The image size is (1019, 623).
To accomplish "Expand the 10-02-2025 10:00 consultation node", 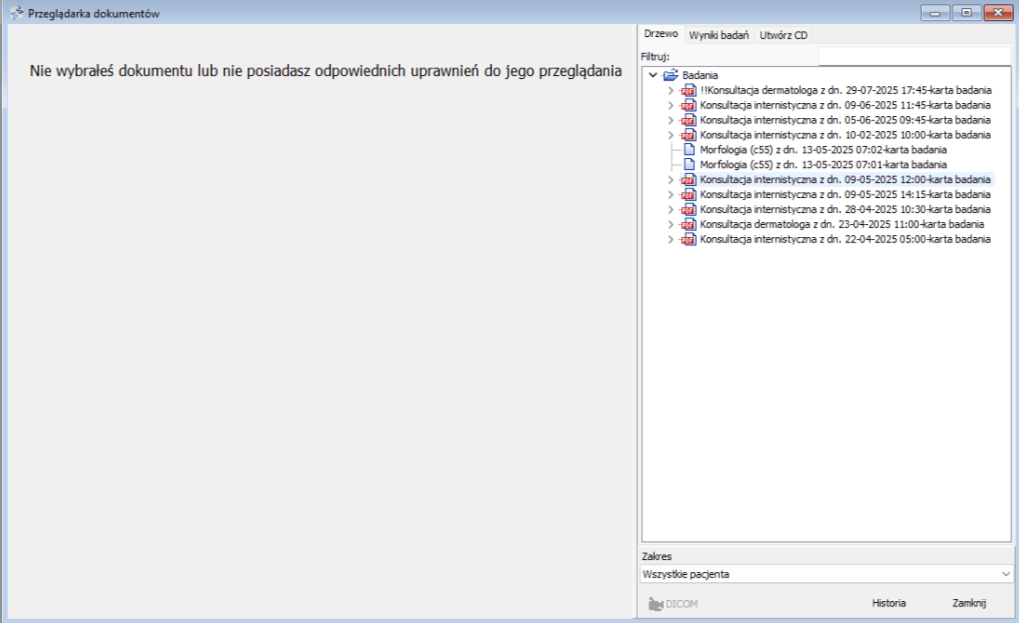I will point(671,135).
